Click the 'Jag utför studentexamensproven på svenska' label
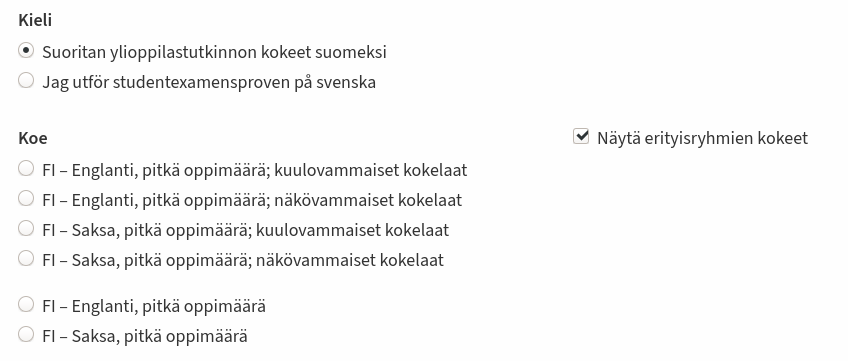Viewport: 848px width, 361px height. [209, 83]
